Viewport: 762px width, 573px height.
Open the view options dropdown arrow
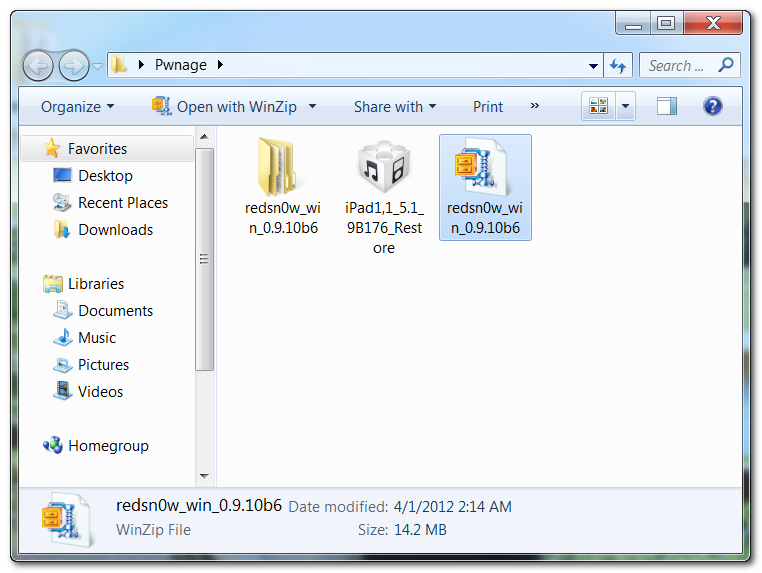[625, 106]
